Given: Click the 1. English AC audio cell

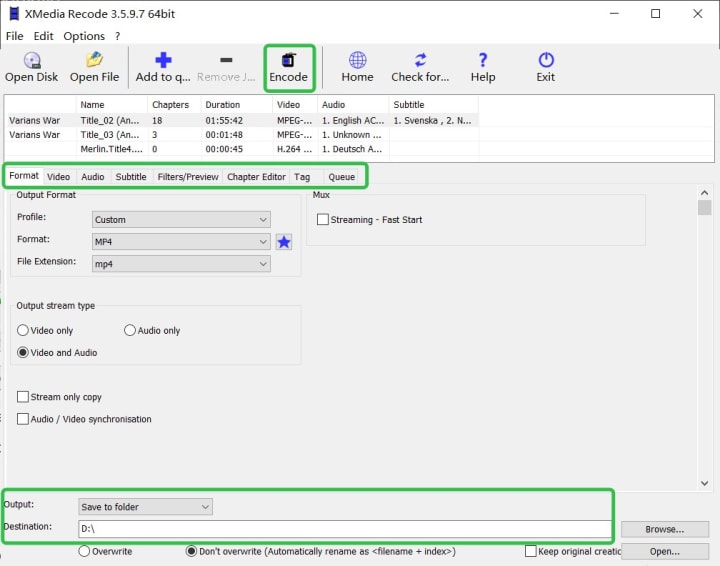Looking at the screenshot, I should pos(353,120).
